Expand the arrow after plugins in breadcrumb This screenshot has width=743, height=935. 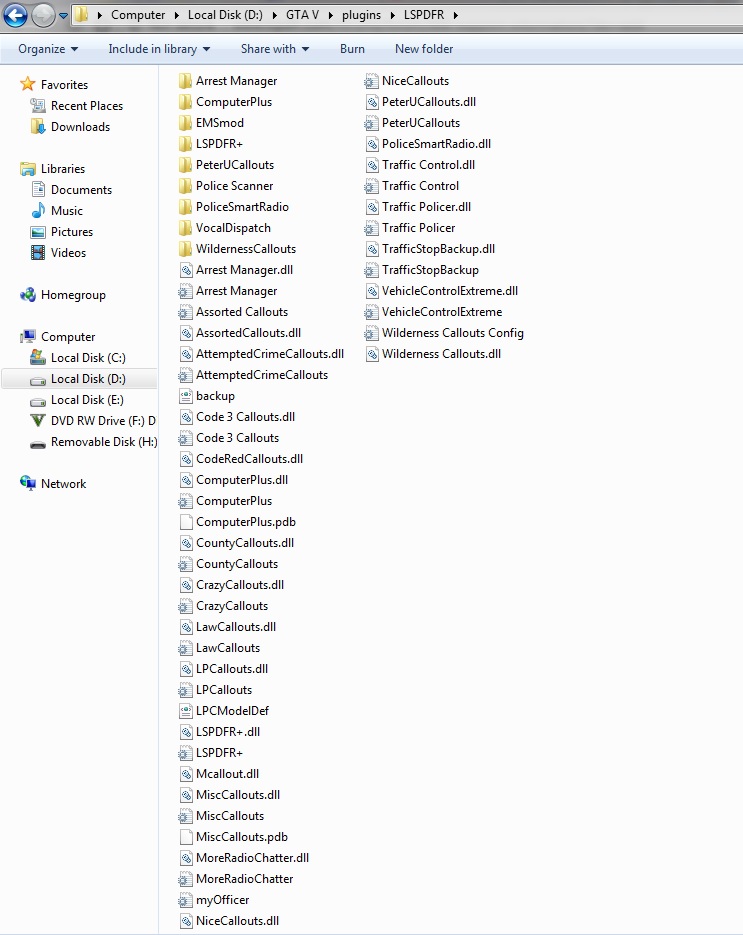392,16
